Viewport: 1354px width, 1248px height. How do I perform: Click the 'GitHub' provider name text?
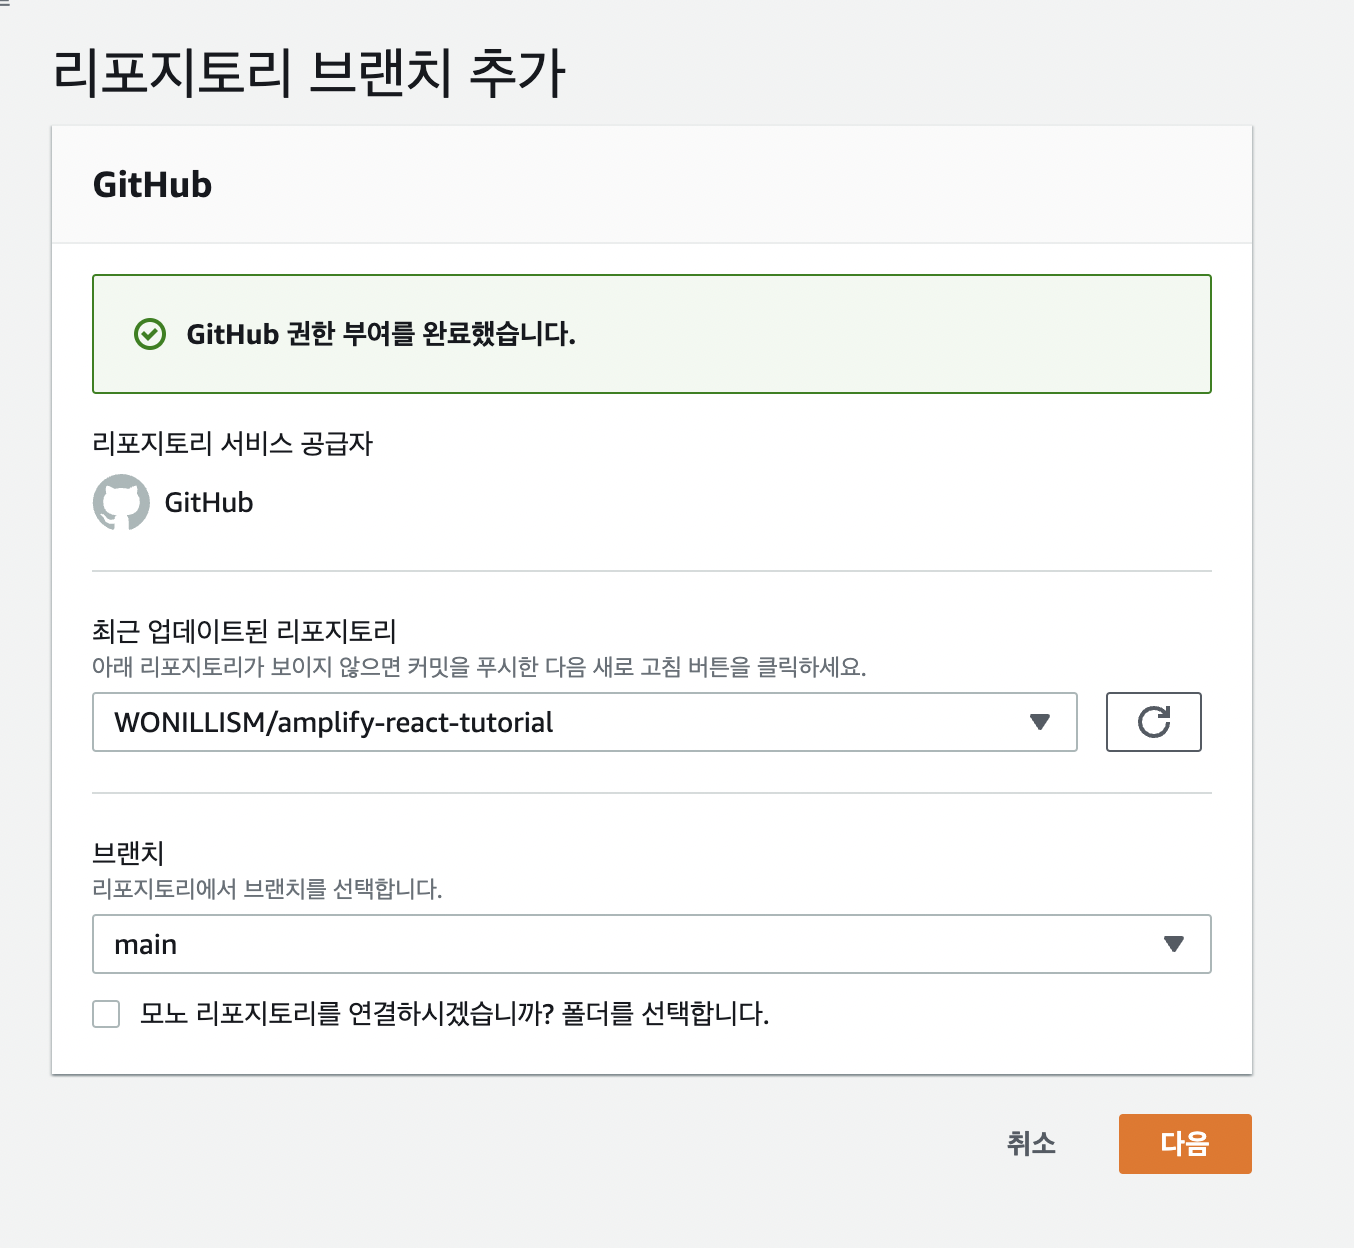pyautogui.click(x=209, y=502)
